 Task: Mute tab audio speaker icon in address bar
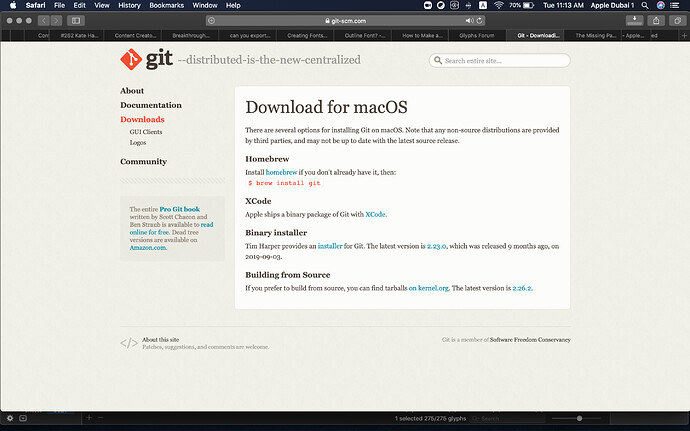tap(469, 21)
